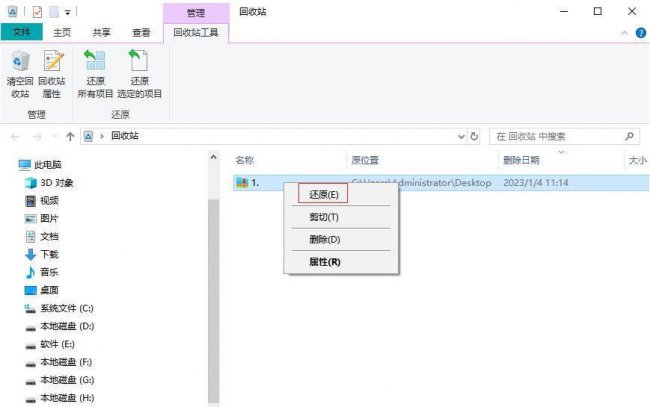Open the blue help question mark
Image resolution: width=650 pixels, height=407 pixels.
coord(640,33)
